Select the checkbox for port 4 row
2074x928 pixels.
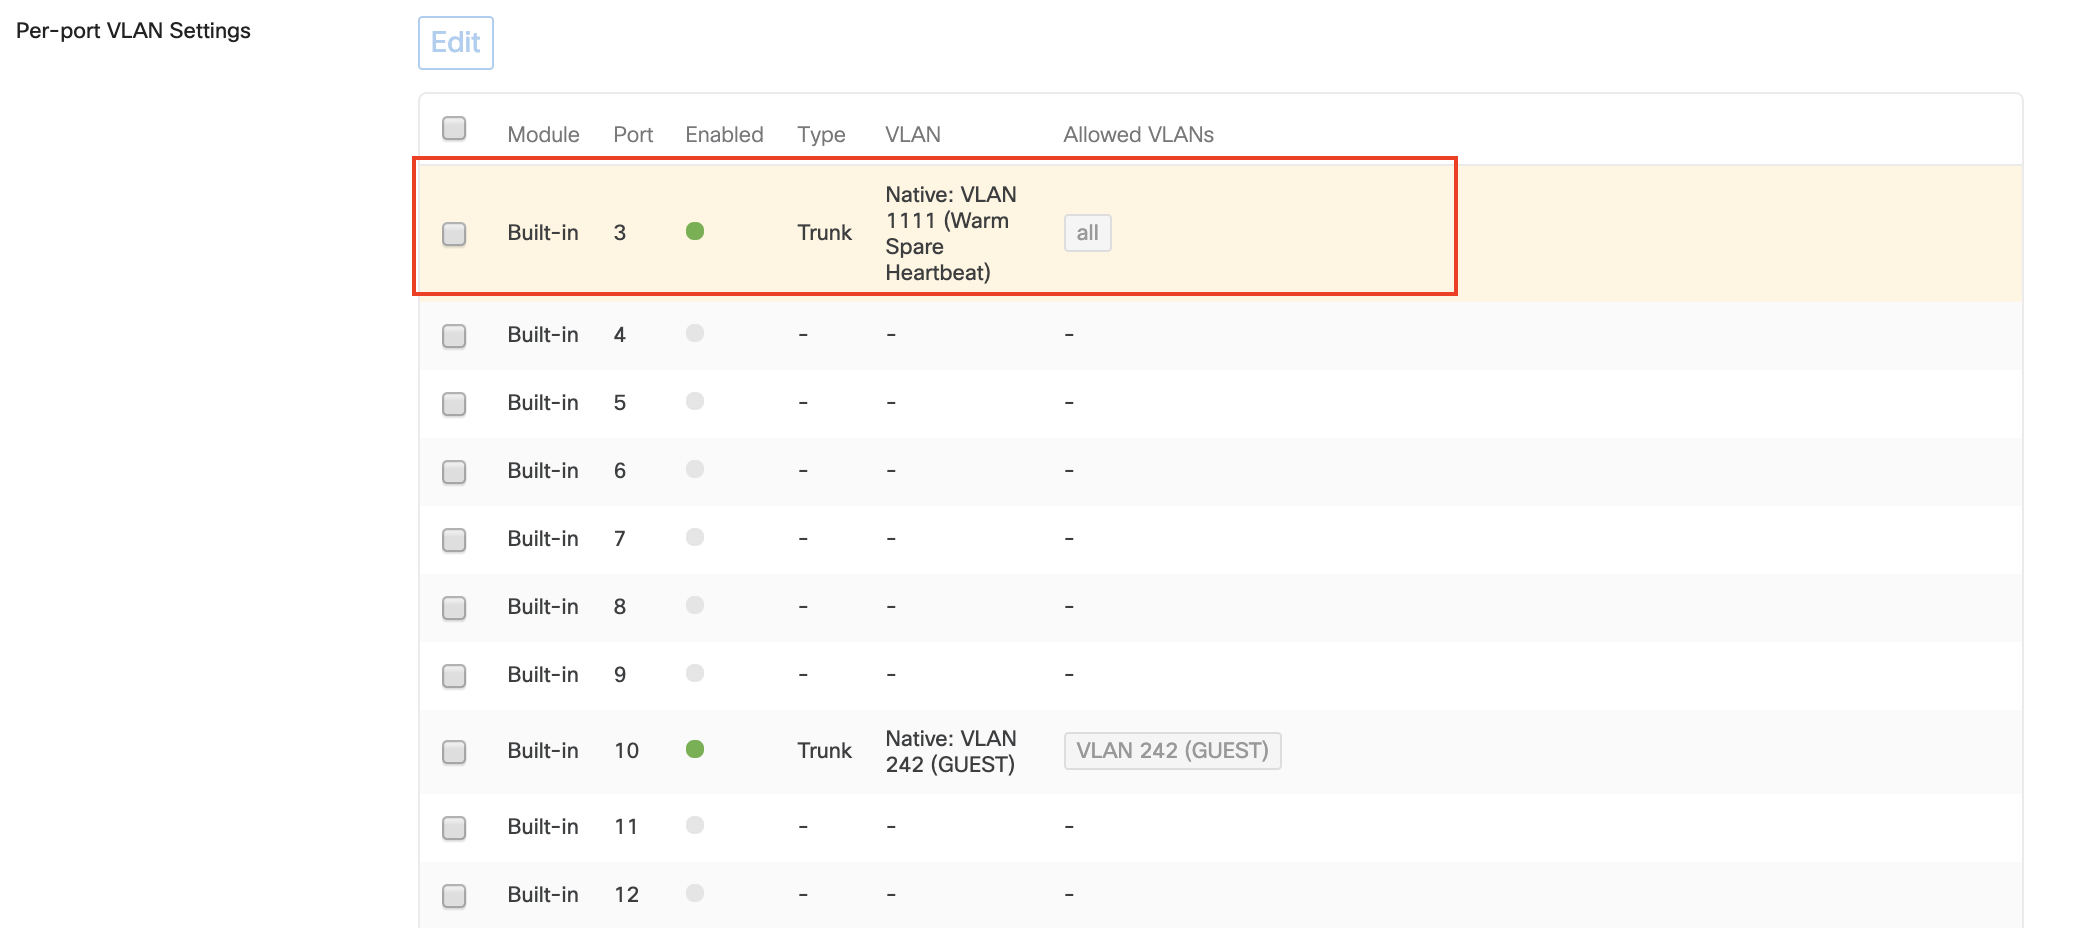[x=454, y=336]
